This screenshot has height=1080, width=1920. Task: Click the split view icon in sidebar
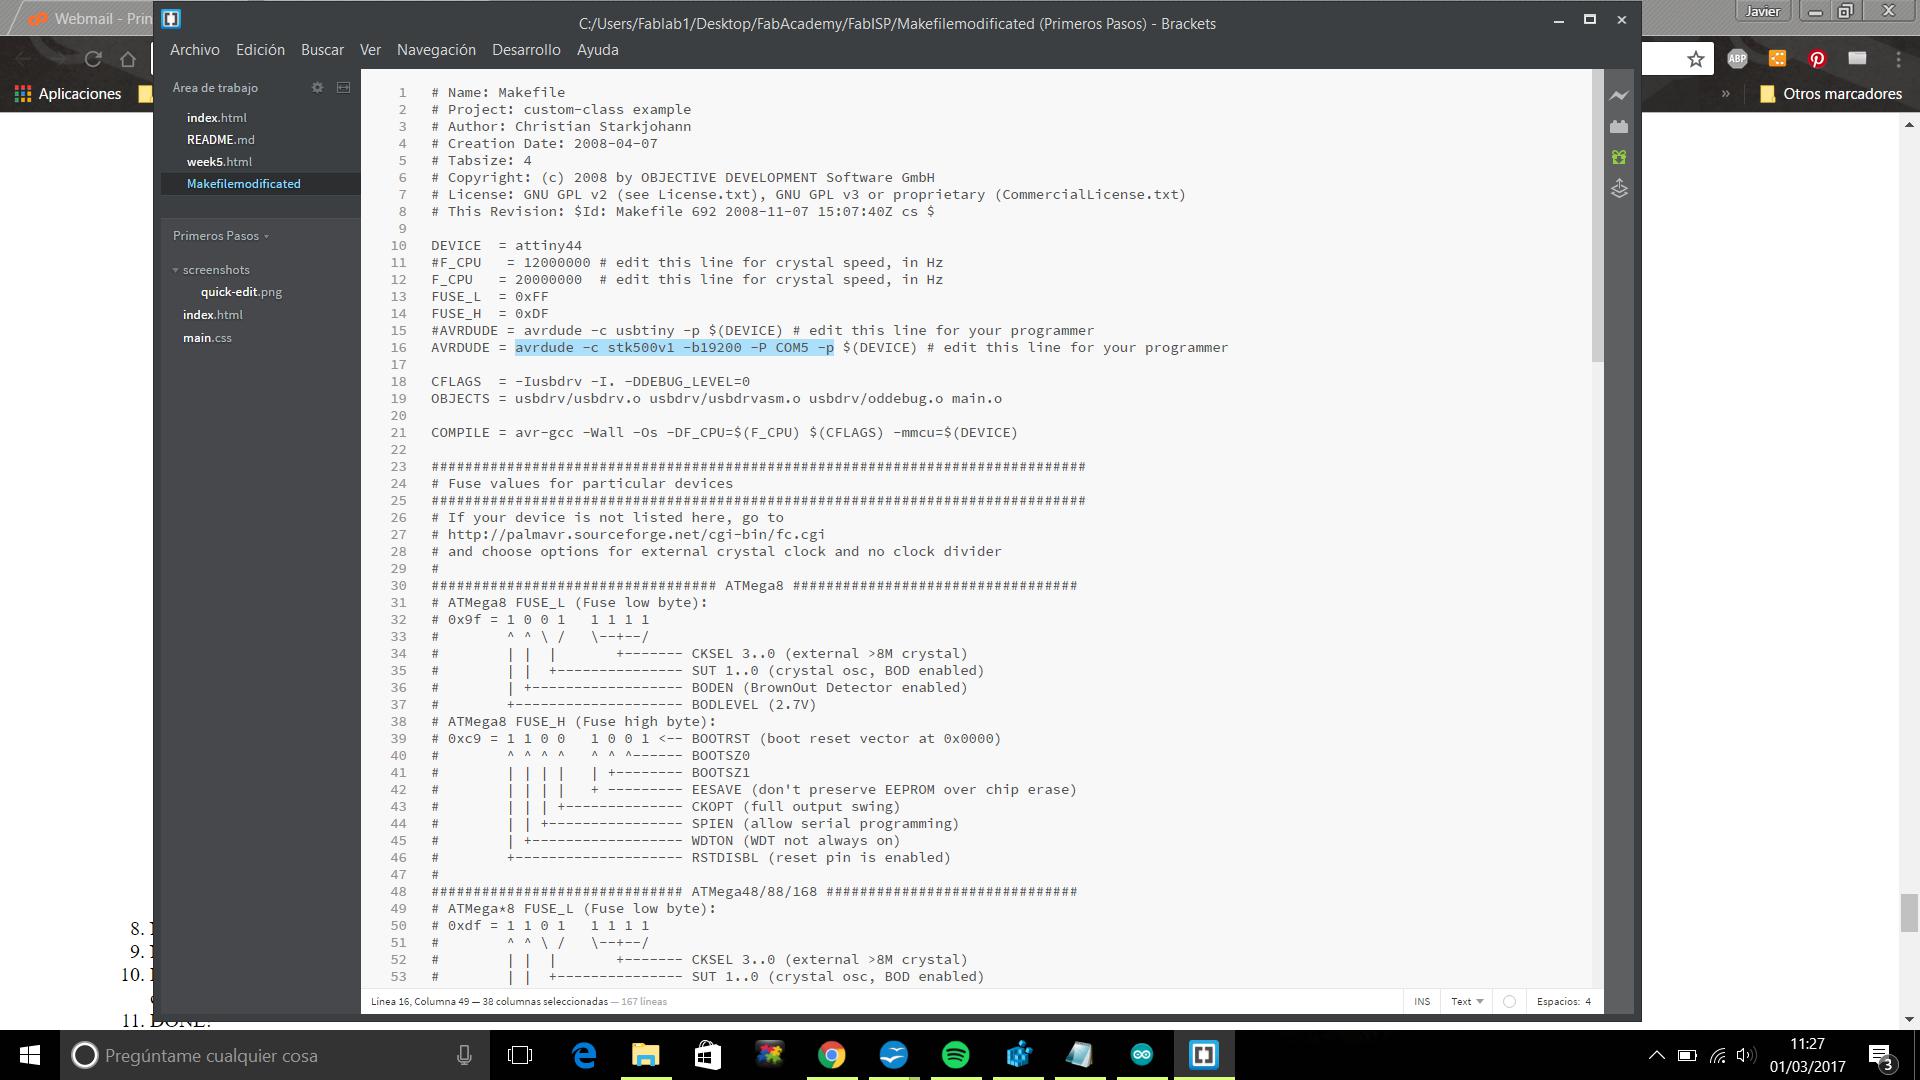pos(343,88)
